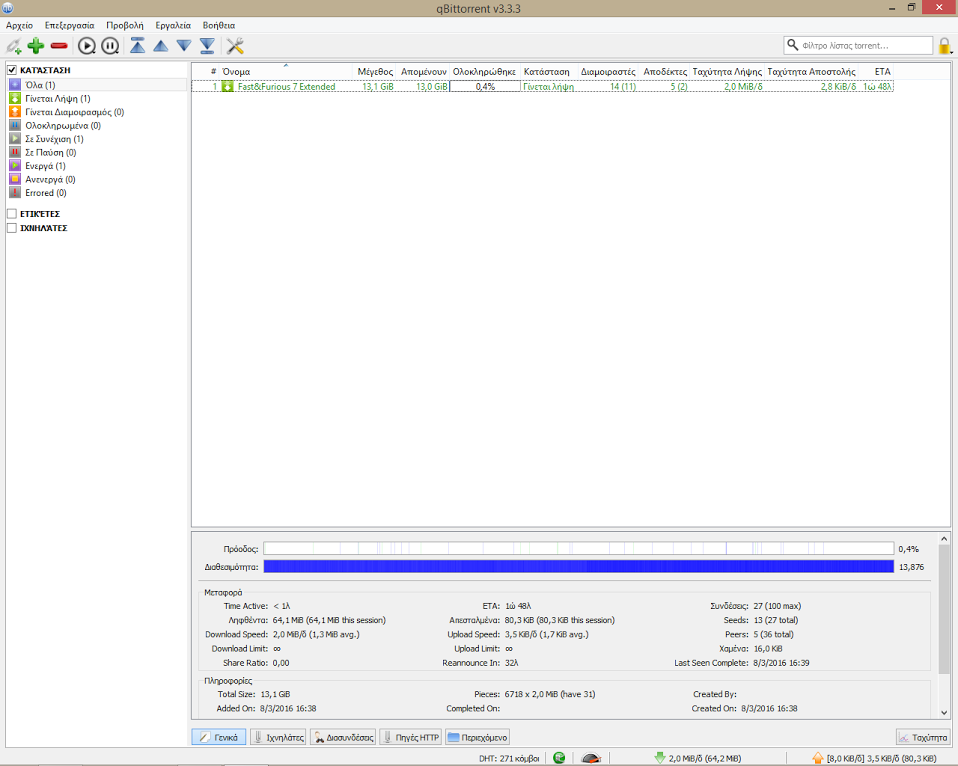Move torrent to bottom of queue icon
Image resolution: width=958 pixels, height=766 pixels.
(207, 46)
